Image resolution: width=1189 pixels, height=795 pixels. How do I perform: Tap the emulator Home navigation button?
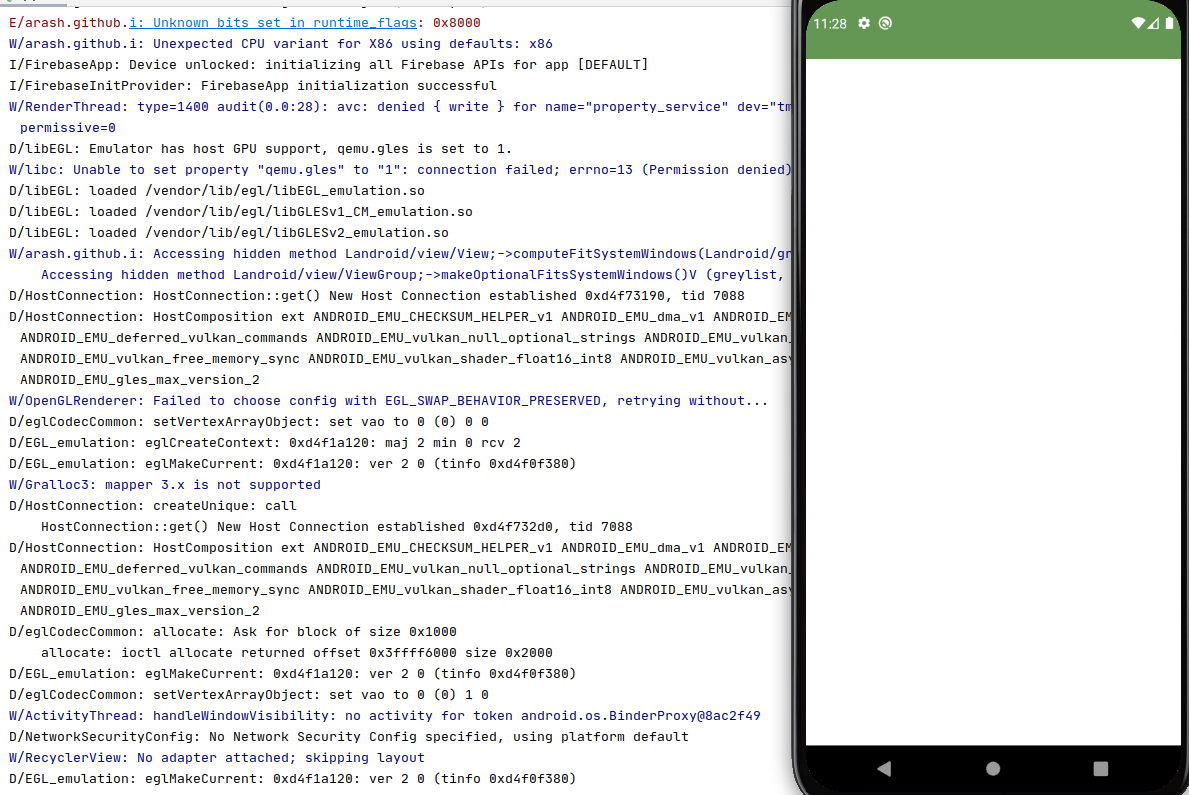pyautogui.click(x=993, y=768)
